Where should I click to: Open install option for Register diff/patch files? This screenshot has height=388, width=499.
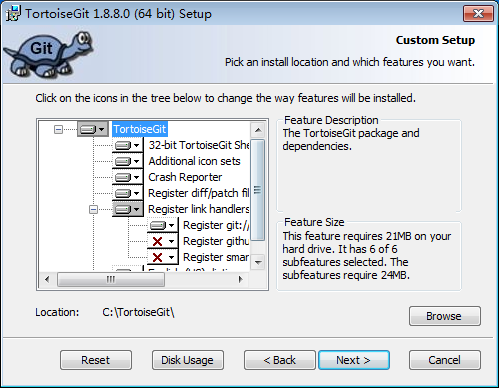[x=127, y=193]
